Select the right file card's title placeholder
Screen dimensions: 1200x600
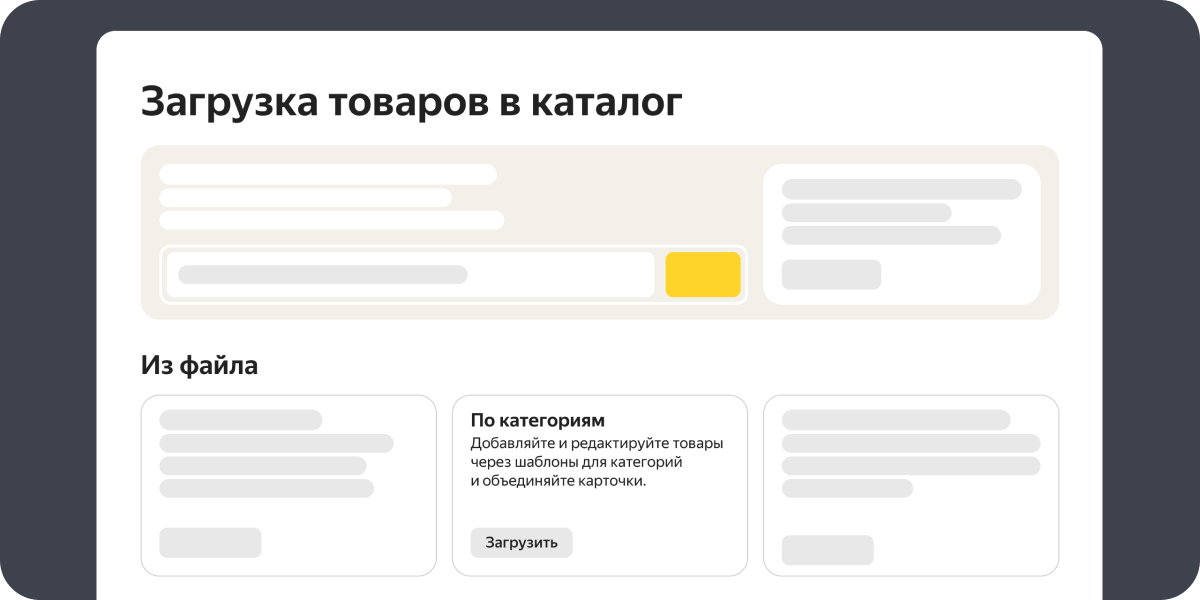895,420
